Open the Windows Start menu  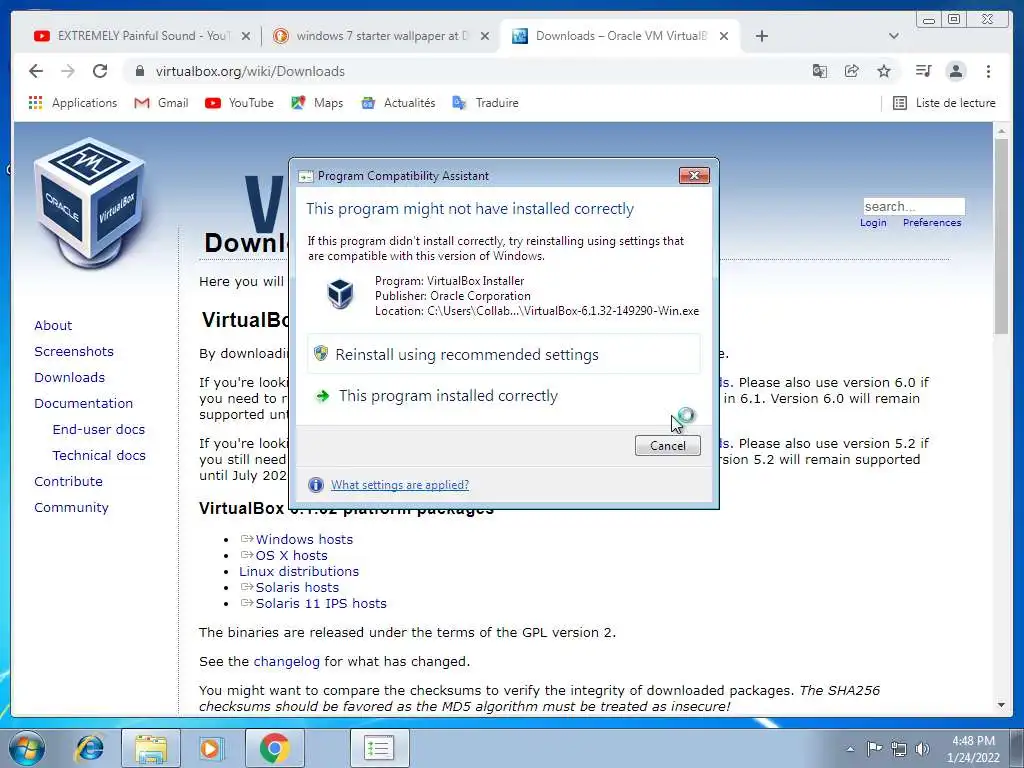(27, 748)
